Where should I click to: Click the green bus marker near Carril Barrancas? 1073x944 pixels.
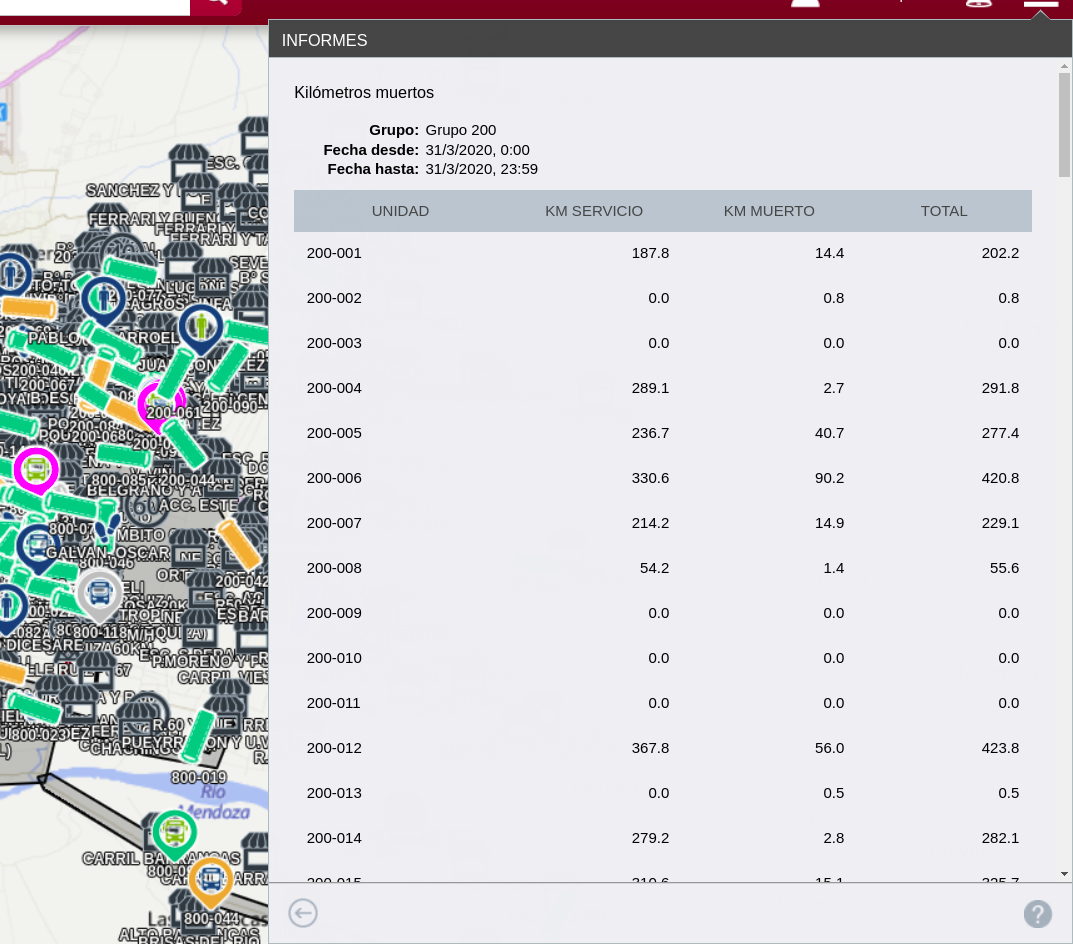click(174, 830)
